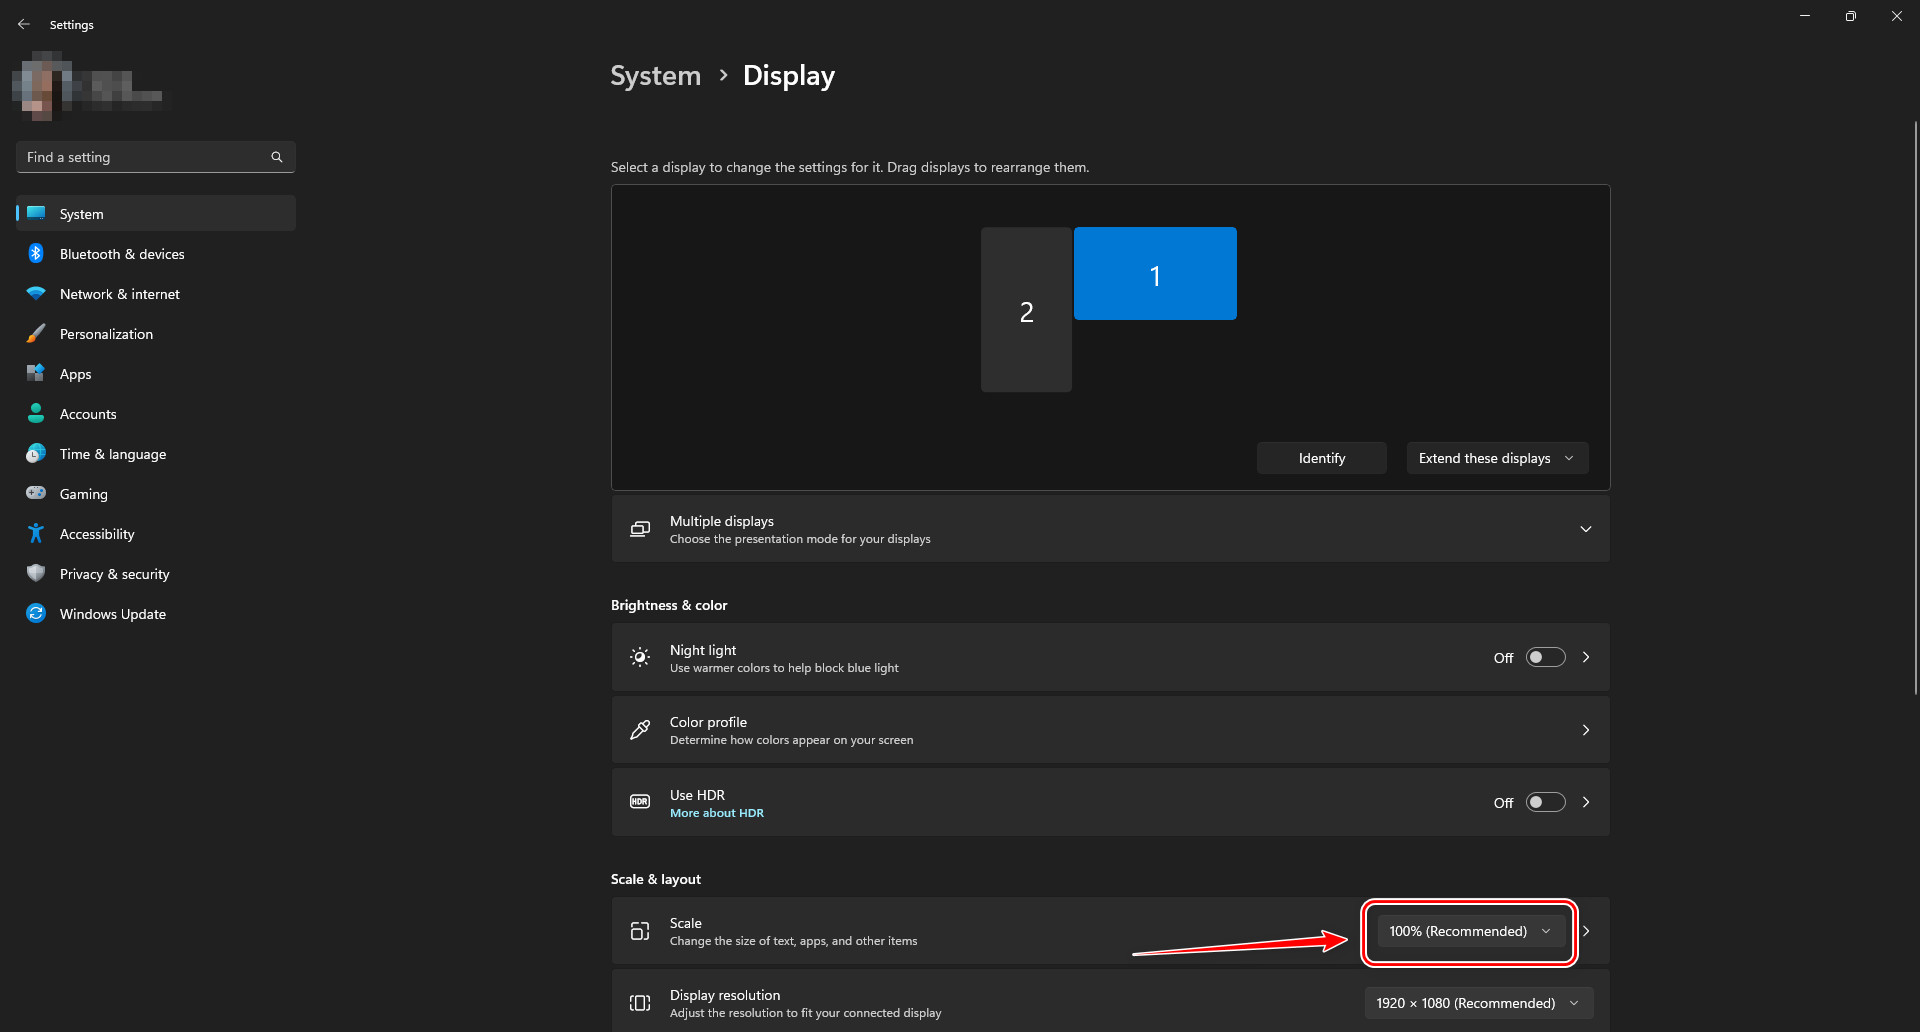Image resolution: width=1920 pixels, height=1032 pixels.
Task: Open the Scale 100% (Recommended) dropdown
Action: click(1470, 931)
